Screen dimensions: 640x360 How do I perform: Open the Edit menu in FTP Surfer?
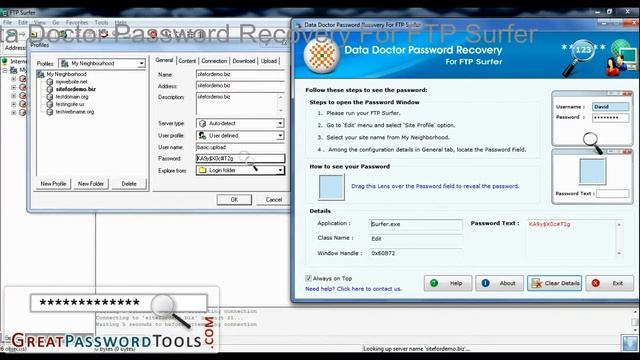coord(23,22)
